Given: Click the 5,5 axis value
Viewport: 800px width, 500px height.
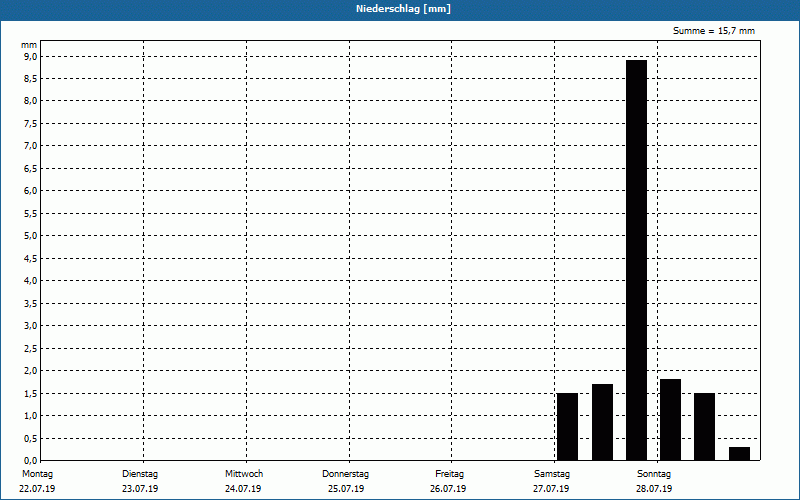Looking at the screenshot, I should click(x=31, y=213).
